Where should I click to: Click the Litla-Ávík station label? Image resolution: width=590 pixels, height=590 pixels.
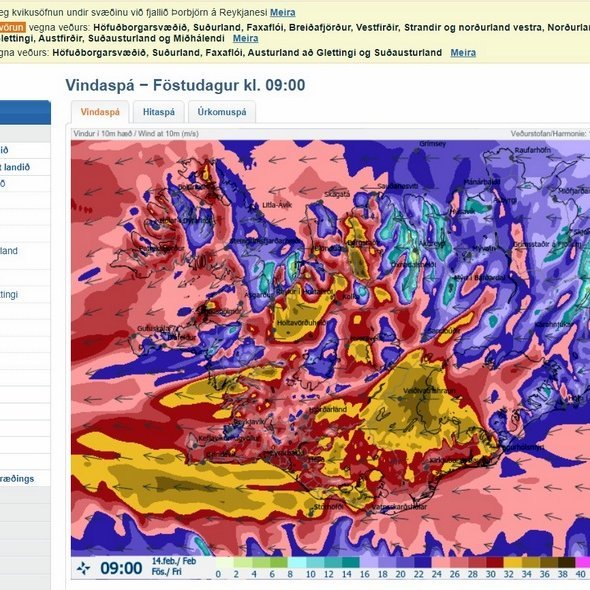[x=277, y=205]
